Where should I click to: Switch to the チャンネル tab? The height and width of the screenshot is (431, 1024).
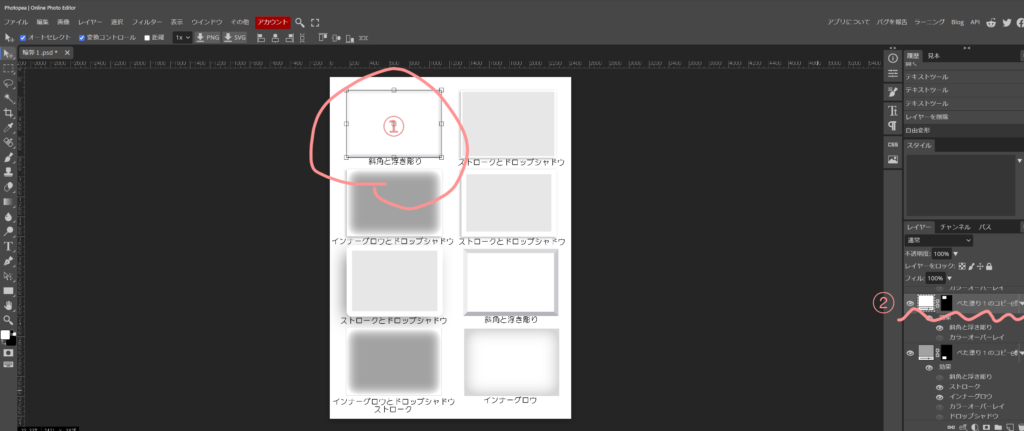954,227
